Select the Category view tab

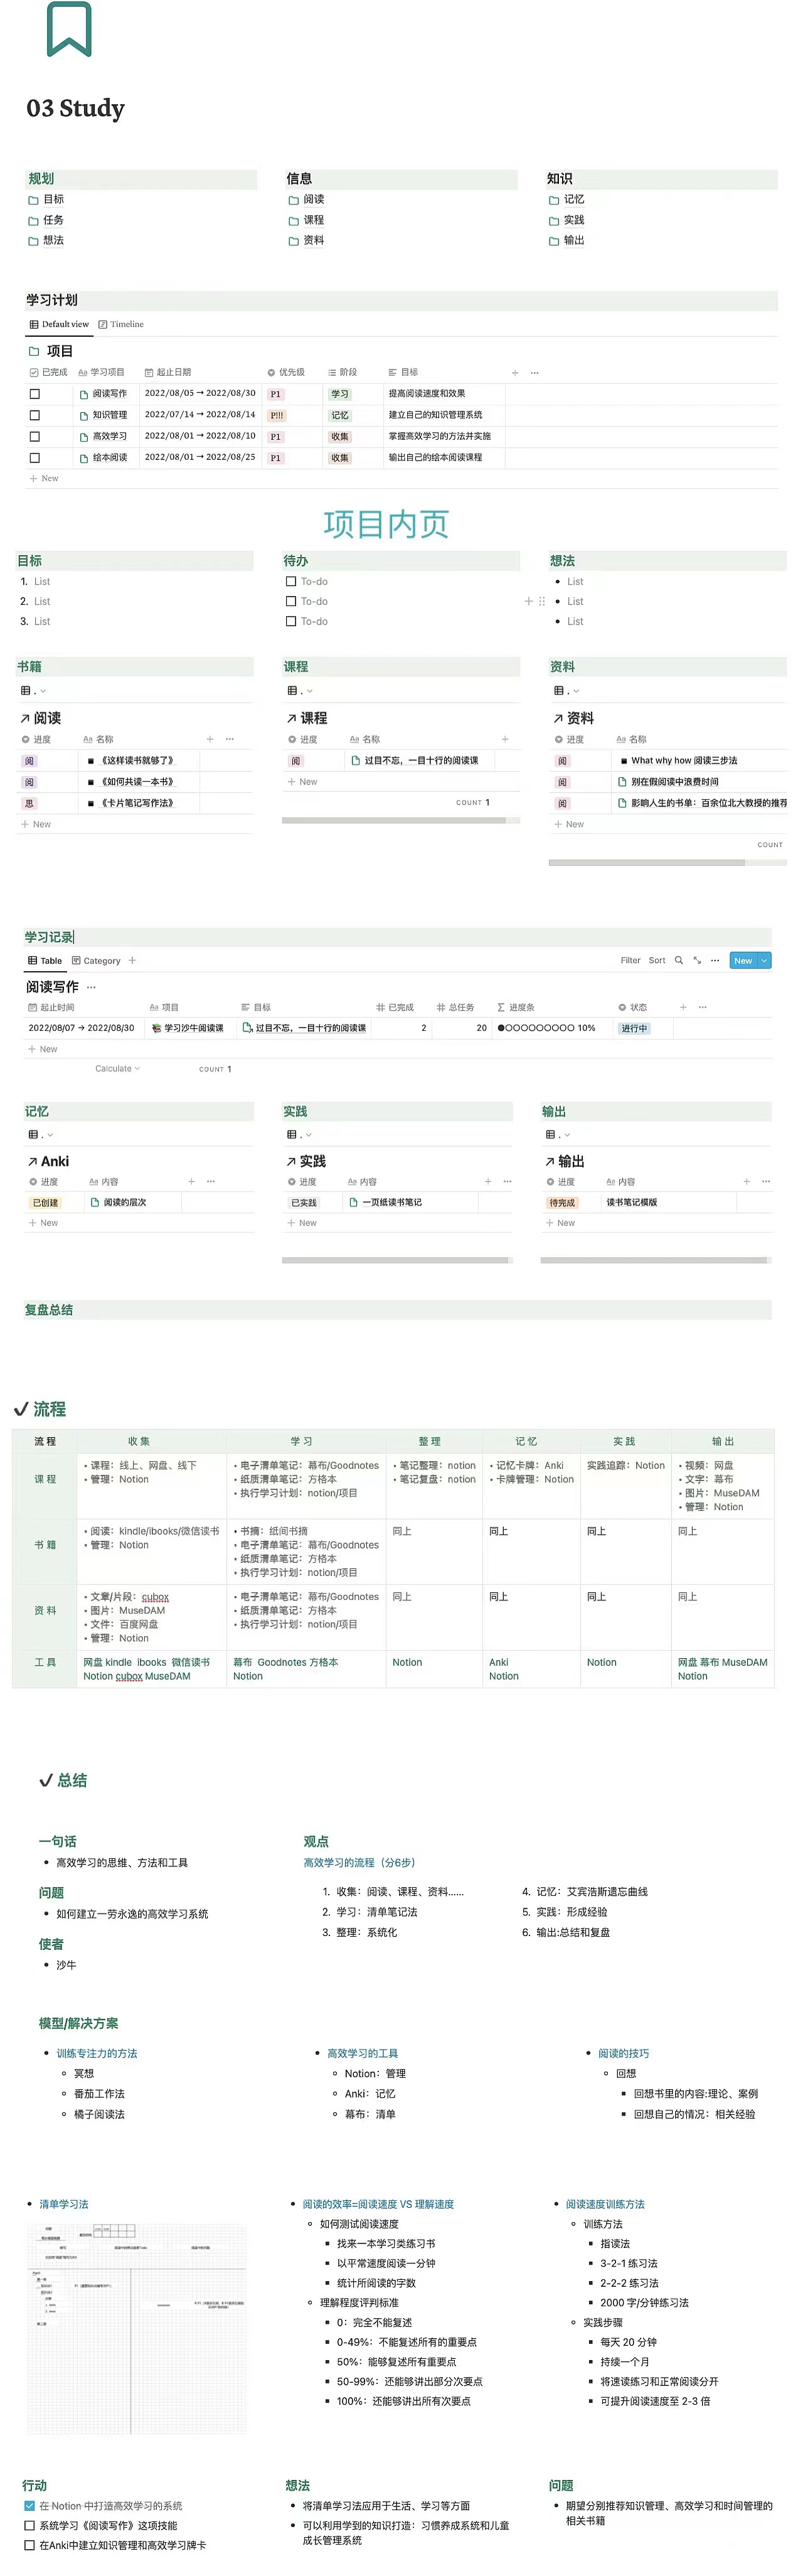96,960
